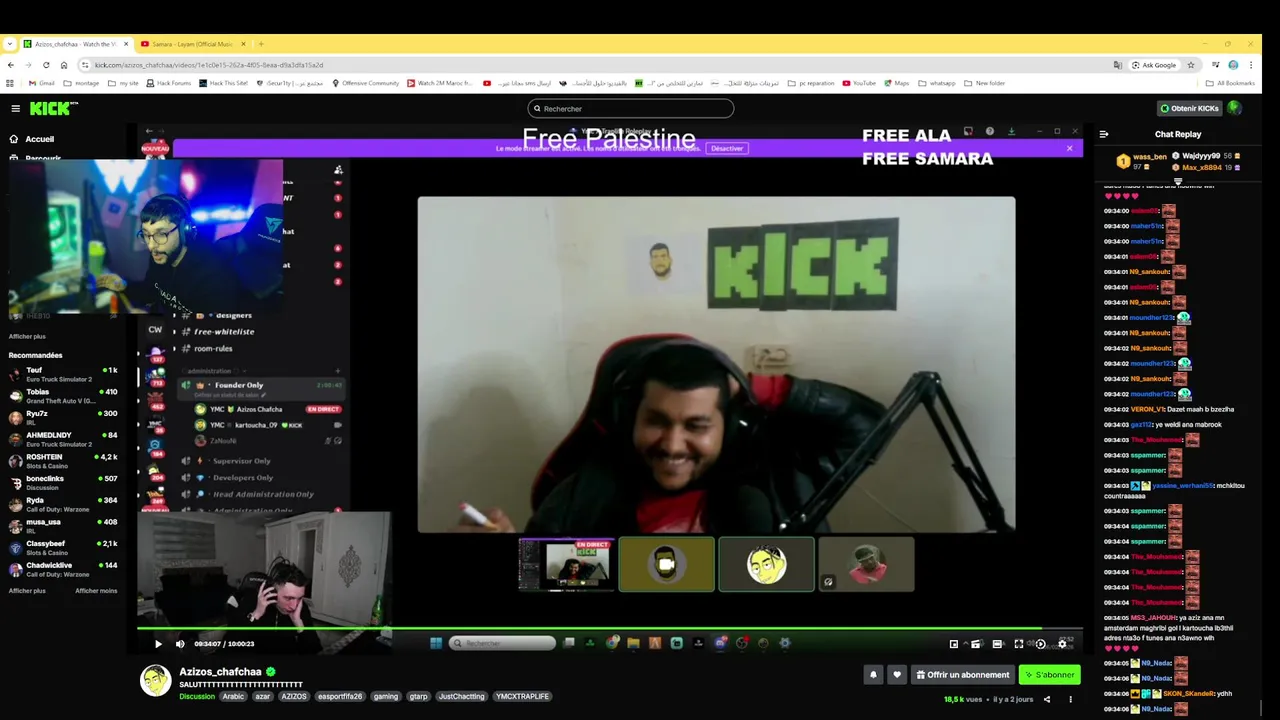The image size is (1280, 720).
Task: Click the easportfifa26 tag
Action: 340,696
